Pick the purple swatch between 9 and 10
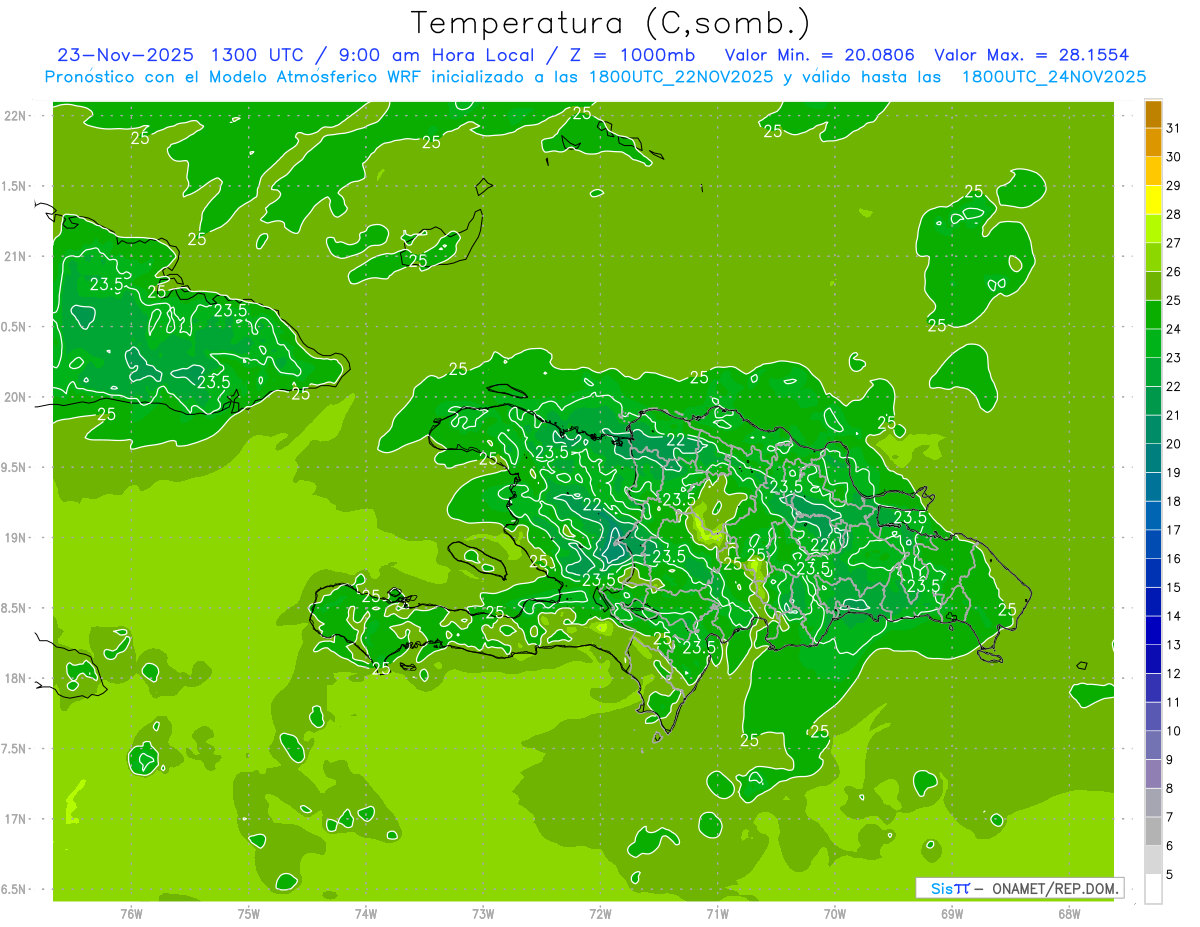This screenshot has width=1200, height=927. click(1153, 745)
